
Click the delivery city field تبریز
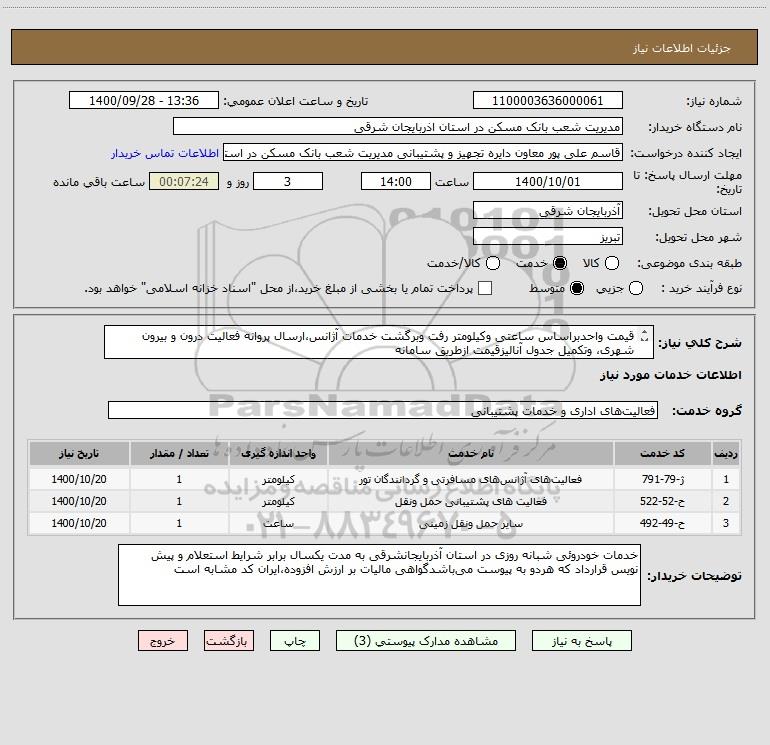tap(548, 237)
